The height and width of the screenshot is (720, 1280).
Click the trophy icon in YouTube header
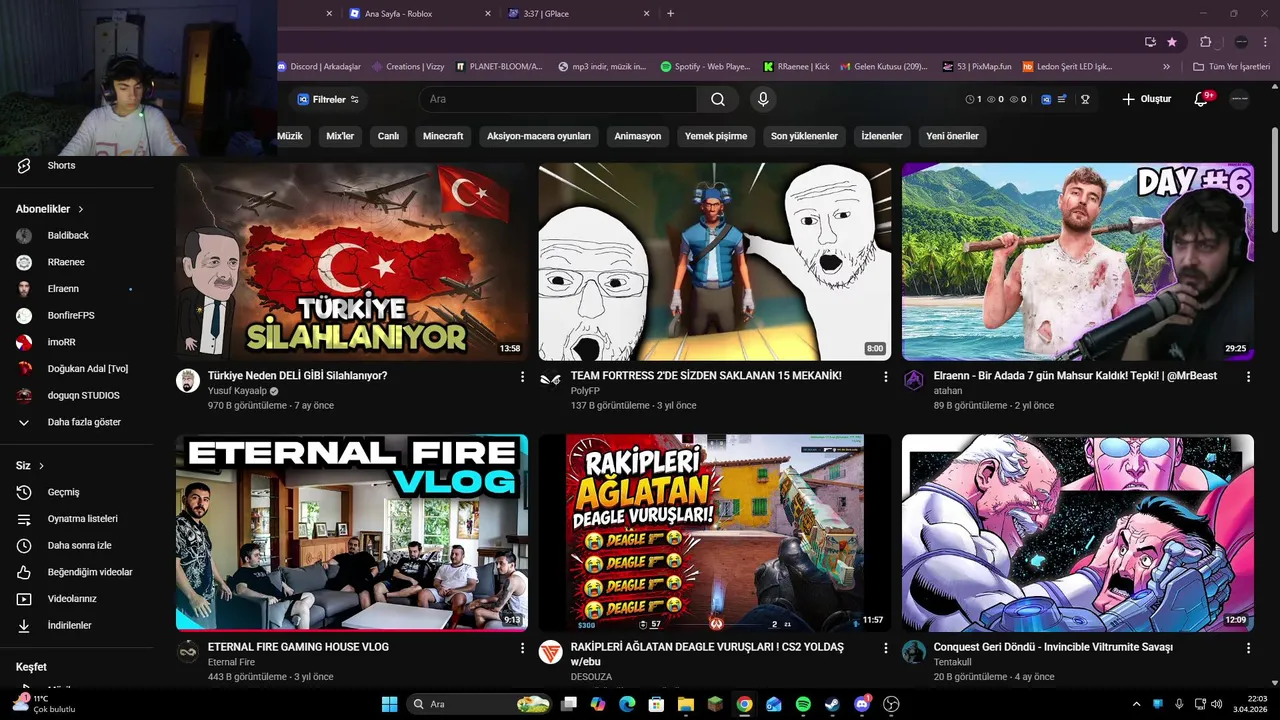pos(1085,99)
